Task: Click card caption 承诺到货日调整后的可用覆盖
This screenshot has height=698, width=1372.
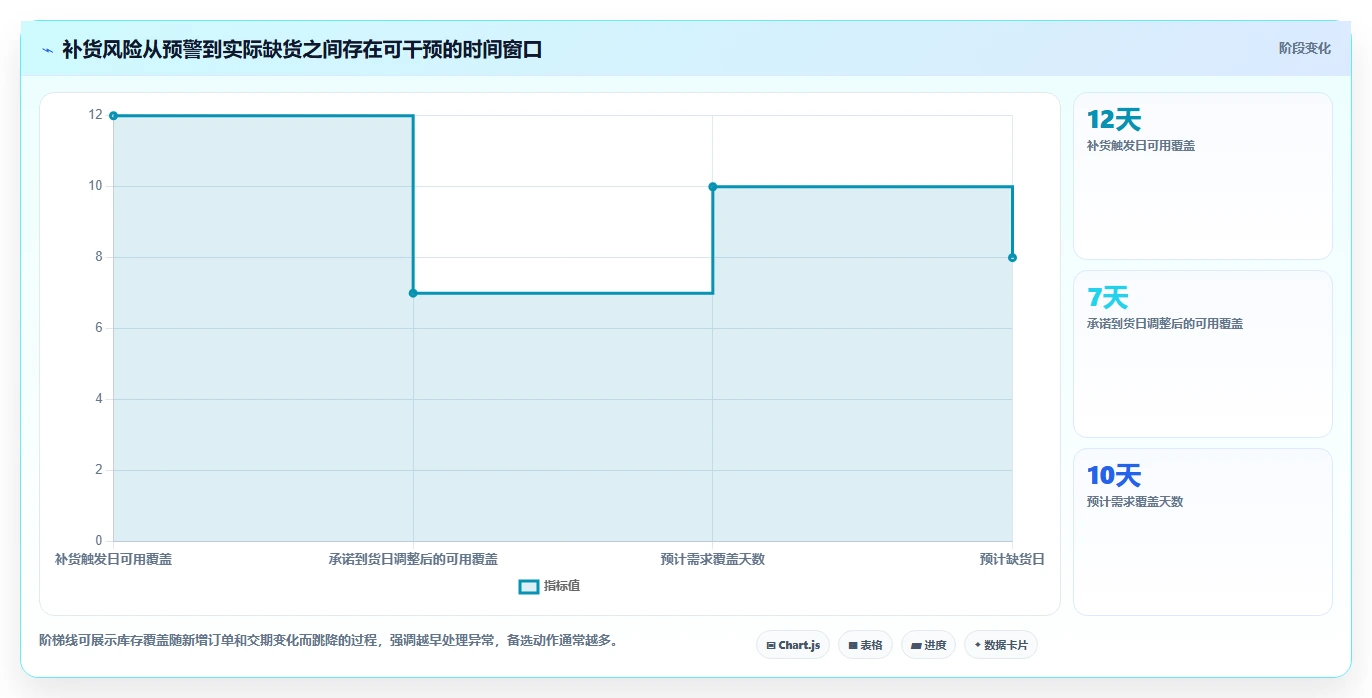Action: [x=1165, y=324]
